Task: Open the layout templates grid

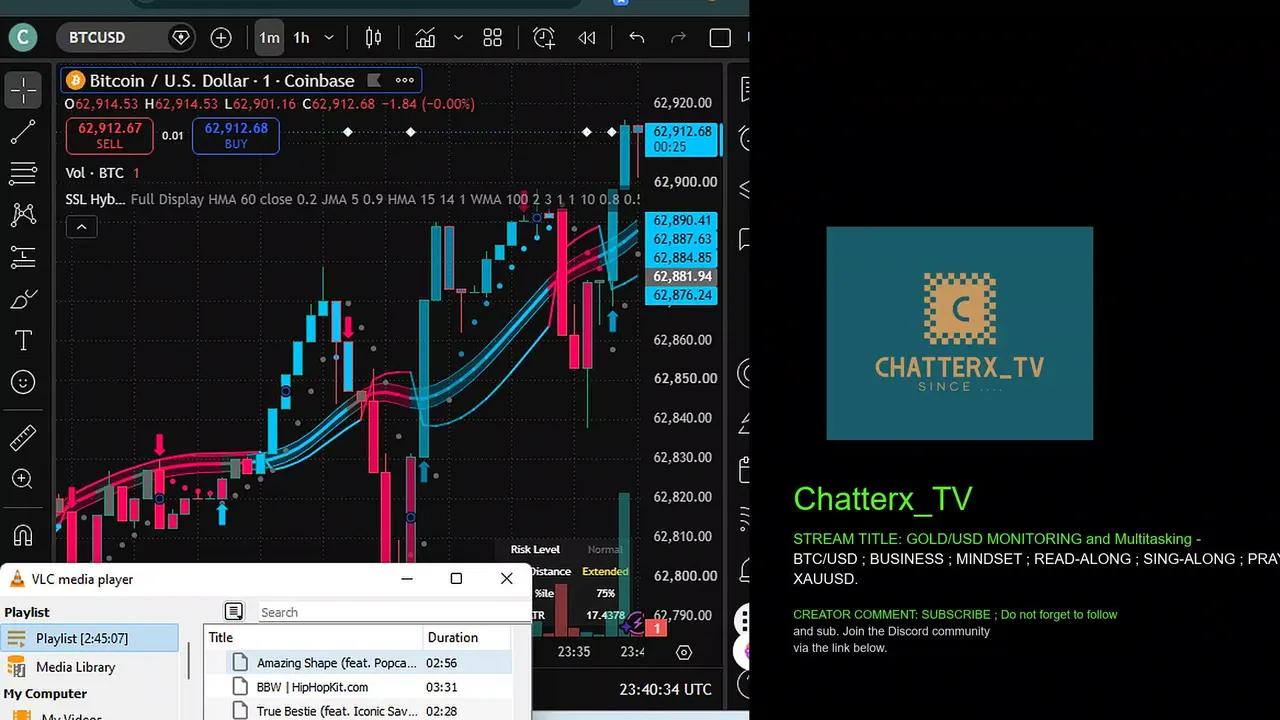Action: coord(492,38)
